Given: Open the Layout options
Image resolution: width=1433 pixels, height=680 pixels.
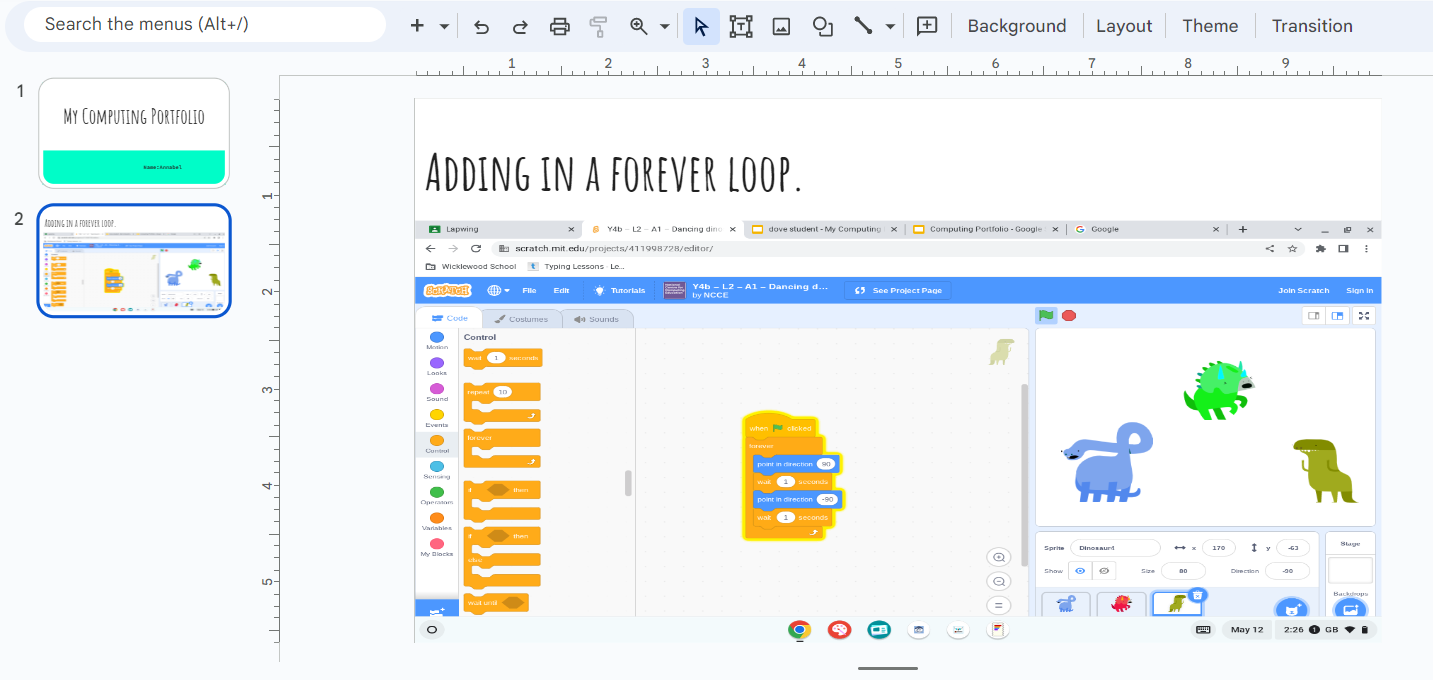Looking at the screenshot, I should 1124,26.
